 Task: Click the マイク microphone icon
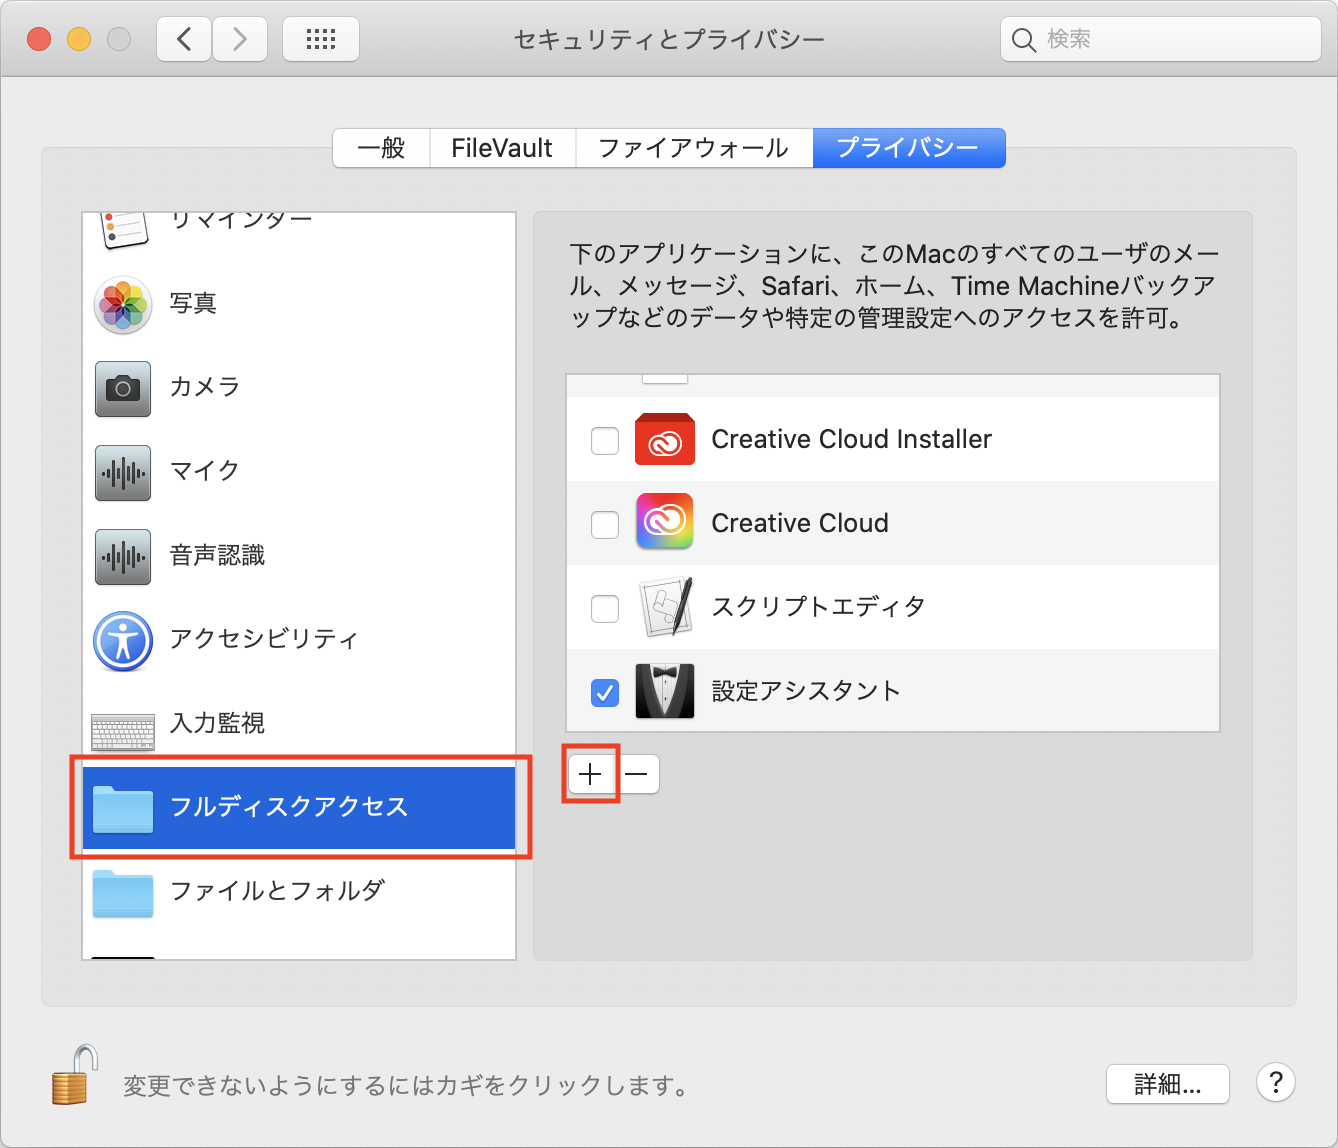click(x=121, y=472)
